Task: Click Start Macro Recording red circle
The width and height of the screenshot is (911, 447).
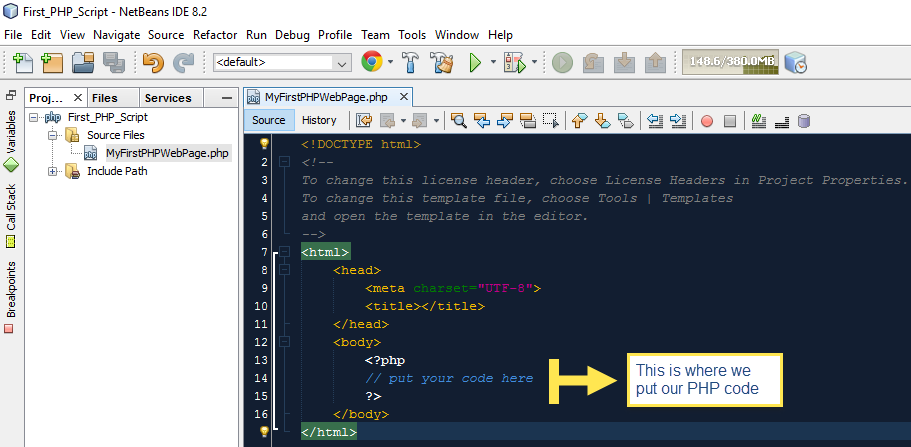Action: (x=707, y=121)
